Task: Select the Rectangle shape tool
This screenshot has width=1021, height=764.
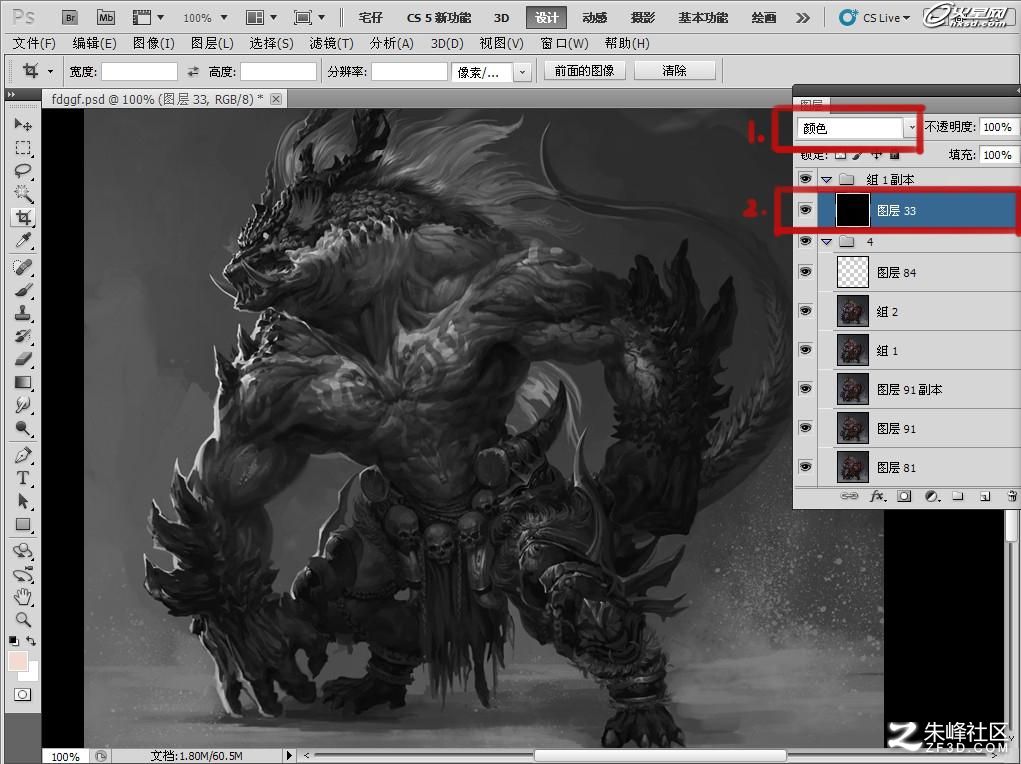Action: click(x=23, y=524)
